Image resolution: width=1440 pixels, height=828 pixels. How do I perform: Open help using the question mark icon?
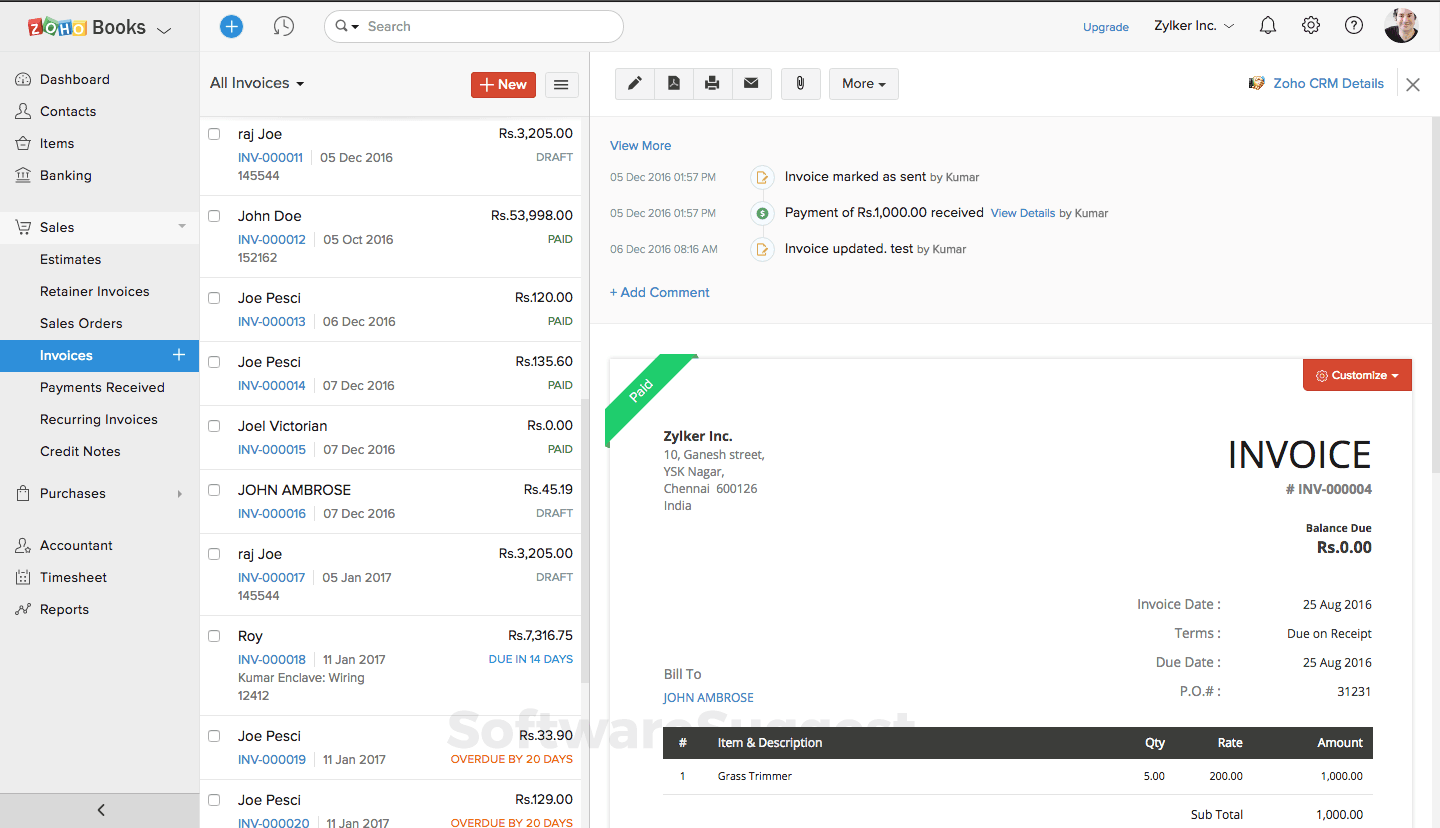(1353, 24)
